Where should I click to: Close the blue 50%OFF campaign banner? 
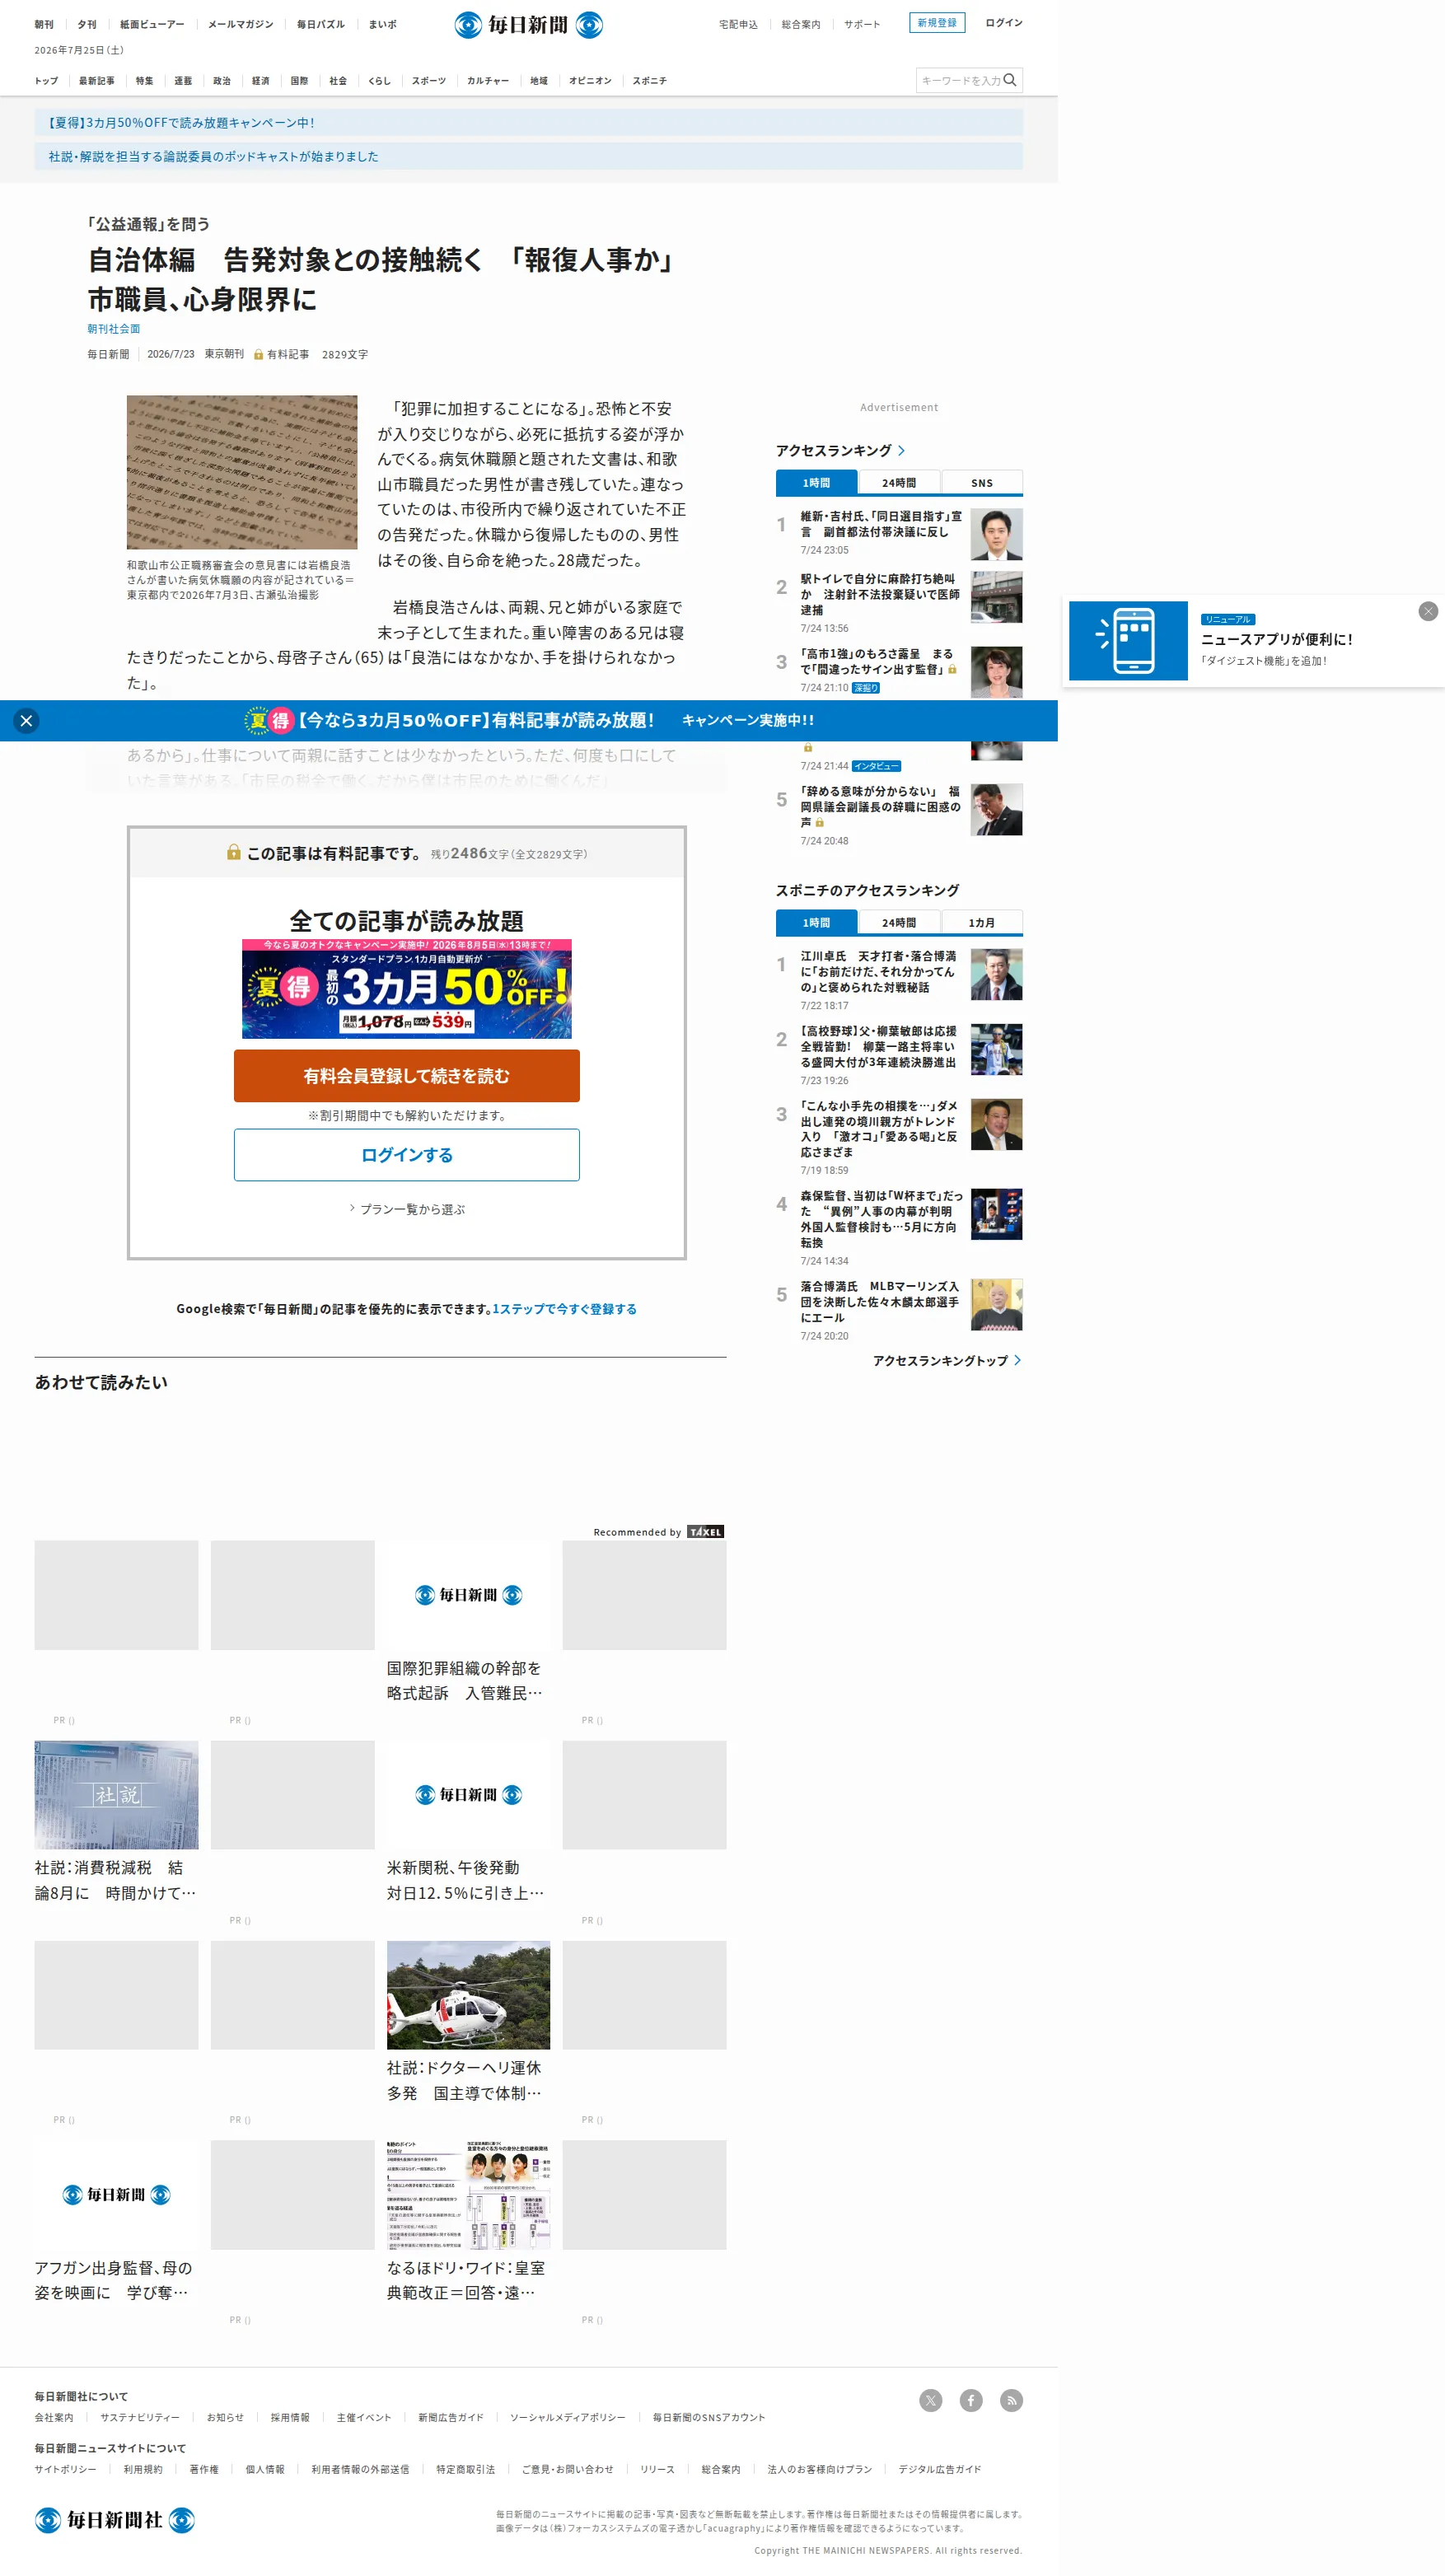click(27, 720)
